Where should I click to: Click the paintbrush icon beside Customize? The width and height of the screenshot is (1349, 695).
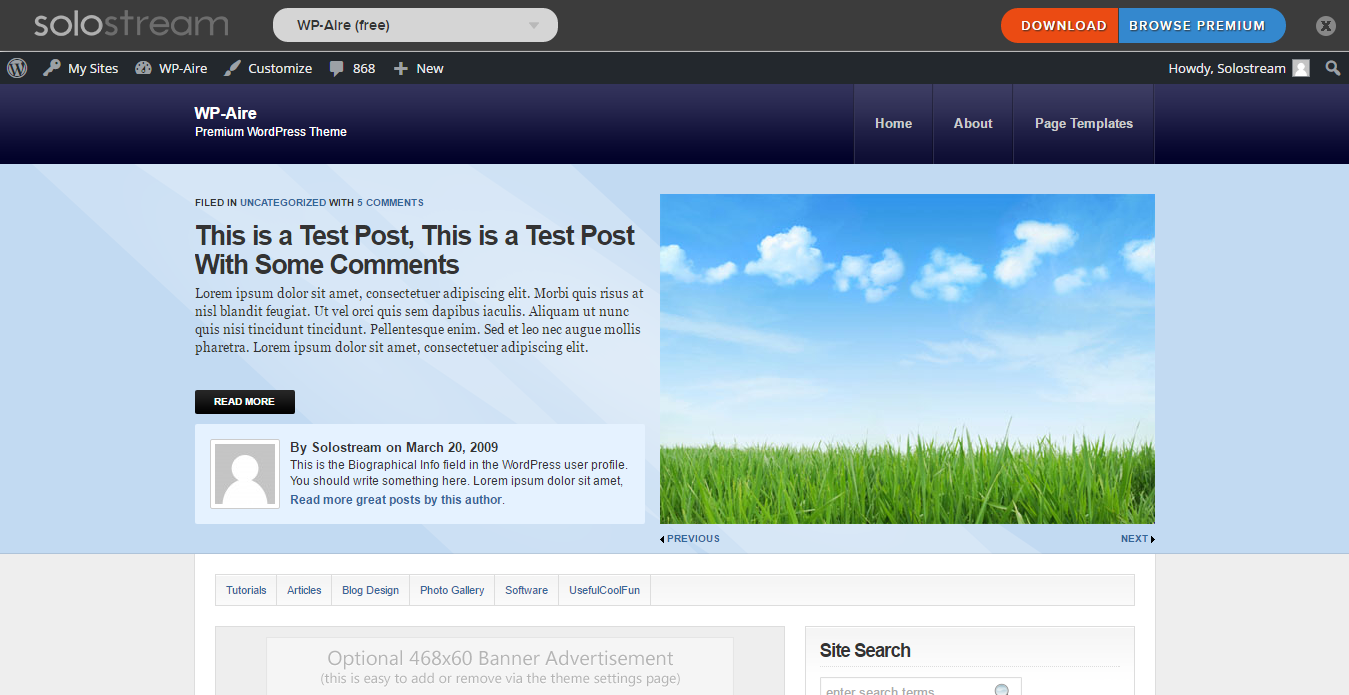[232, 68]
